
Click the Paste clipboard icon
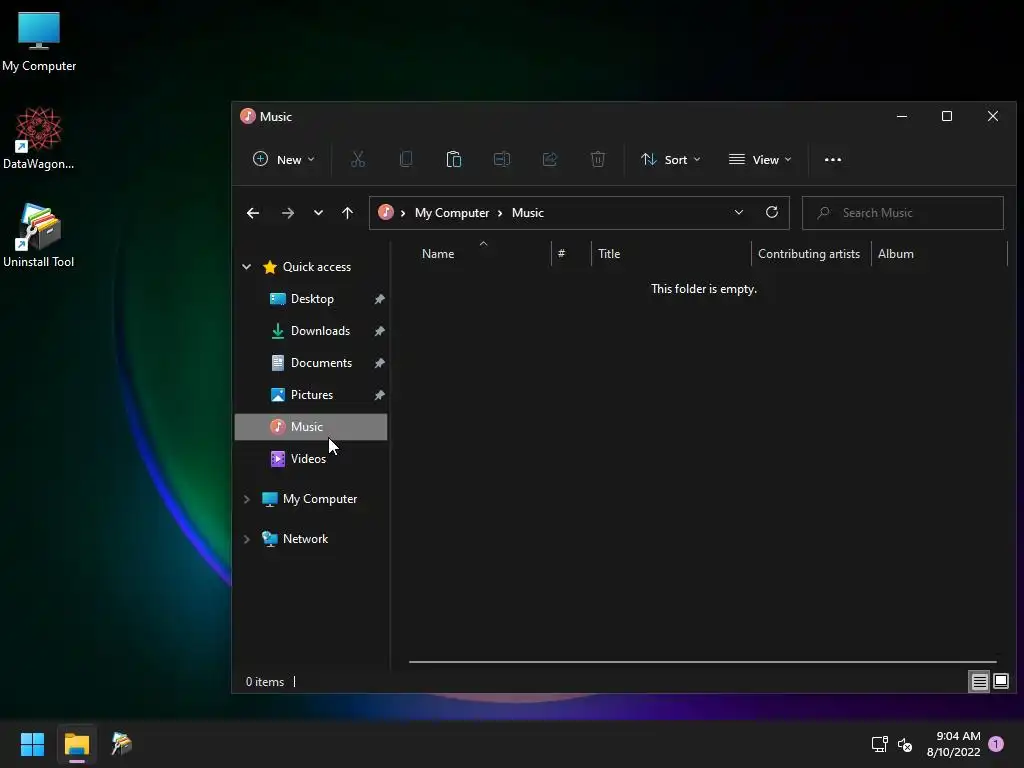coord(454,159)
